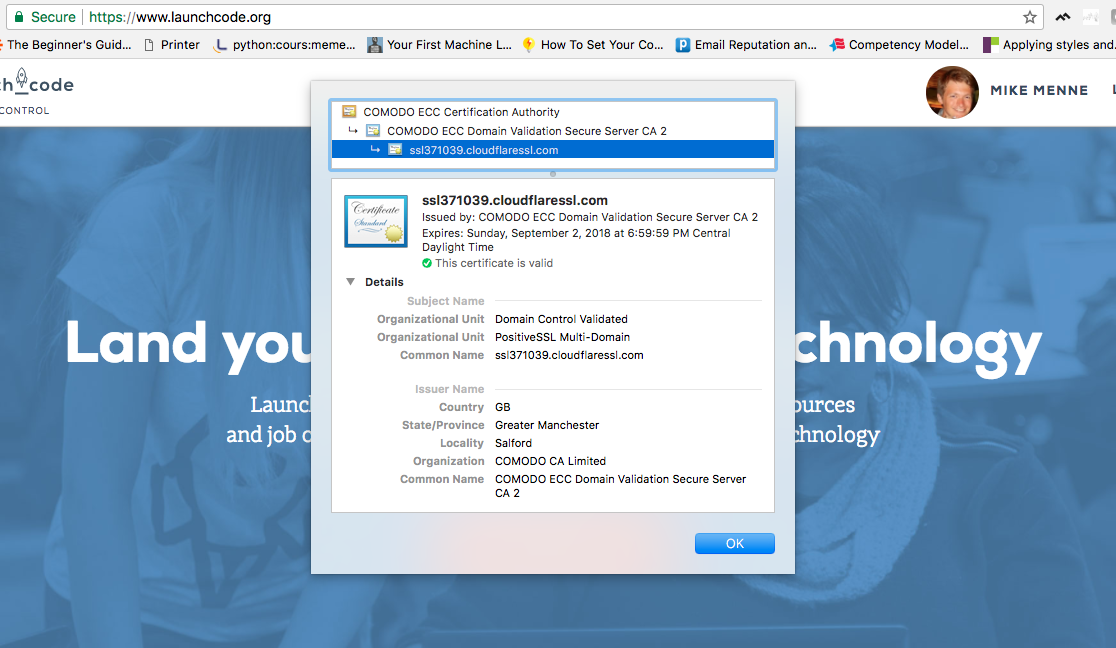This screenshot has height=648, width=1116.
Task: Click 'COMODO CA Limited' organization value
Action: point(550,461)
